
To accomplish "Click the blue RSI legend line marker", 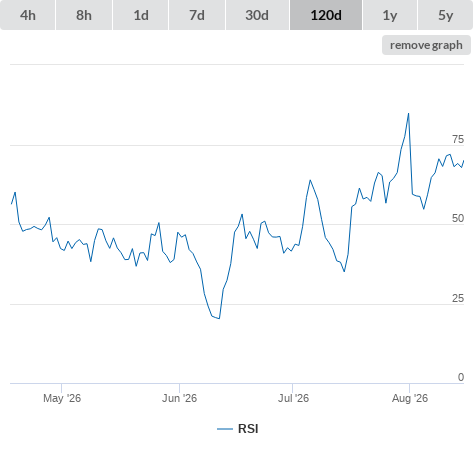I will (225, 429).
